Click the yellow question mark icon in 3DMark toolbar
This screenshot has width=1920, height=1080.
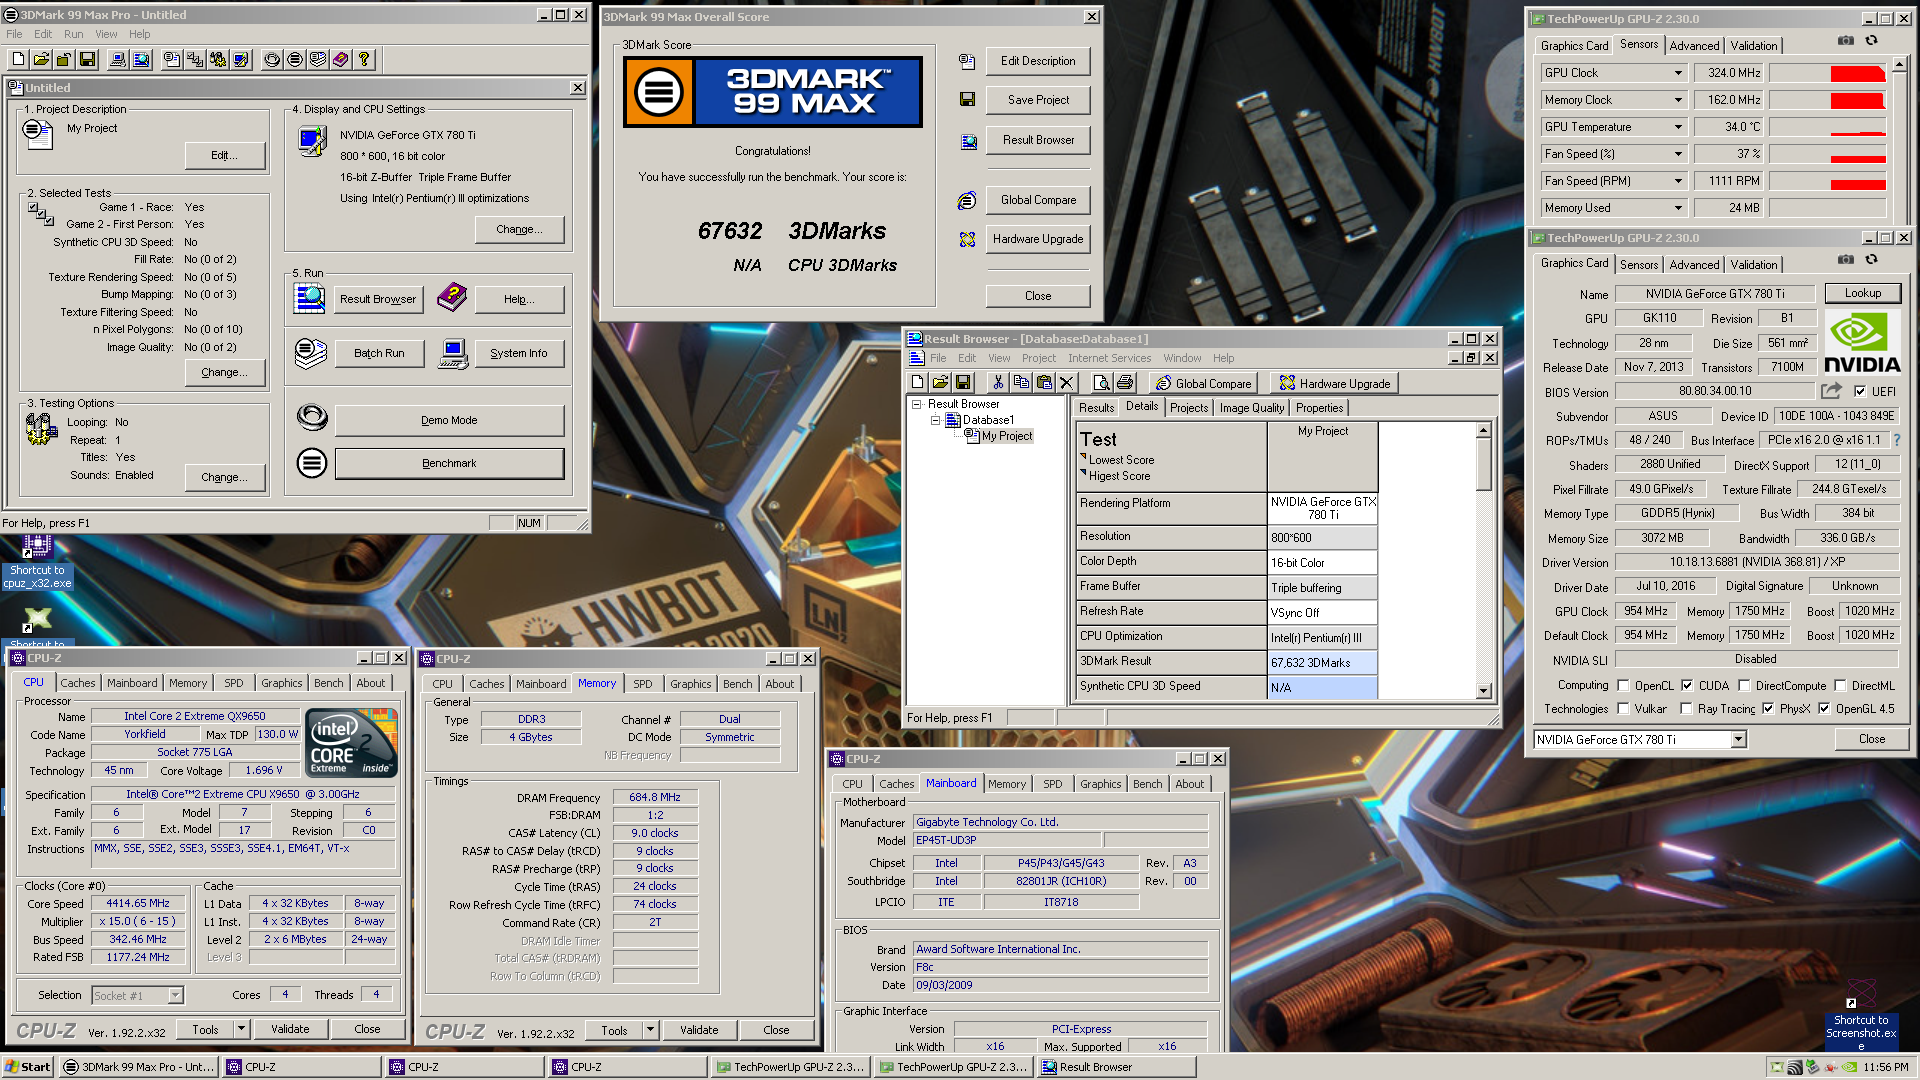click(364, 60)
